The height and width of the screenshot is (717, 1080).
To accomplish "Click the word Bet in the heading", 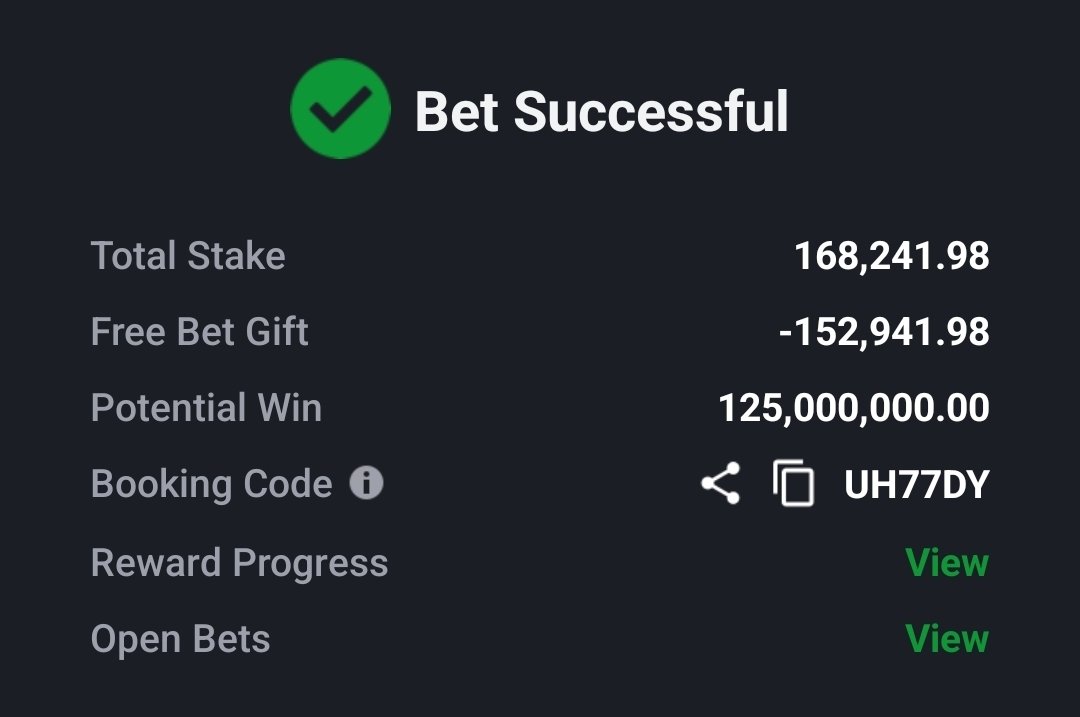I will pyautogui.click(x=457, y=112).
